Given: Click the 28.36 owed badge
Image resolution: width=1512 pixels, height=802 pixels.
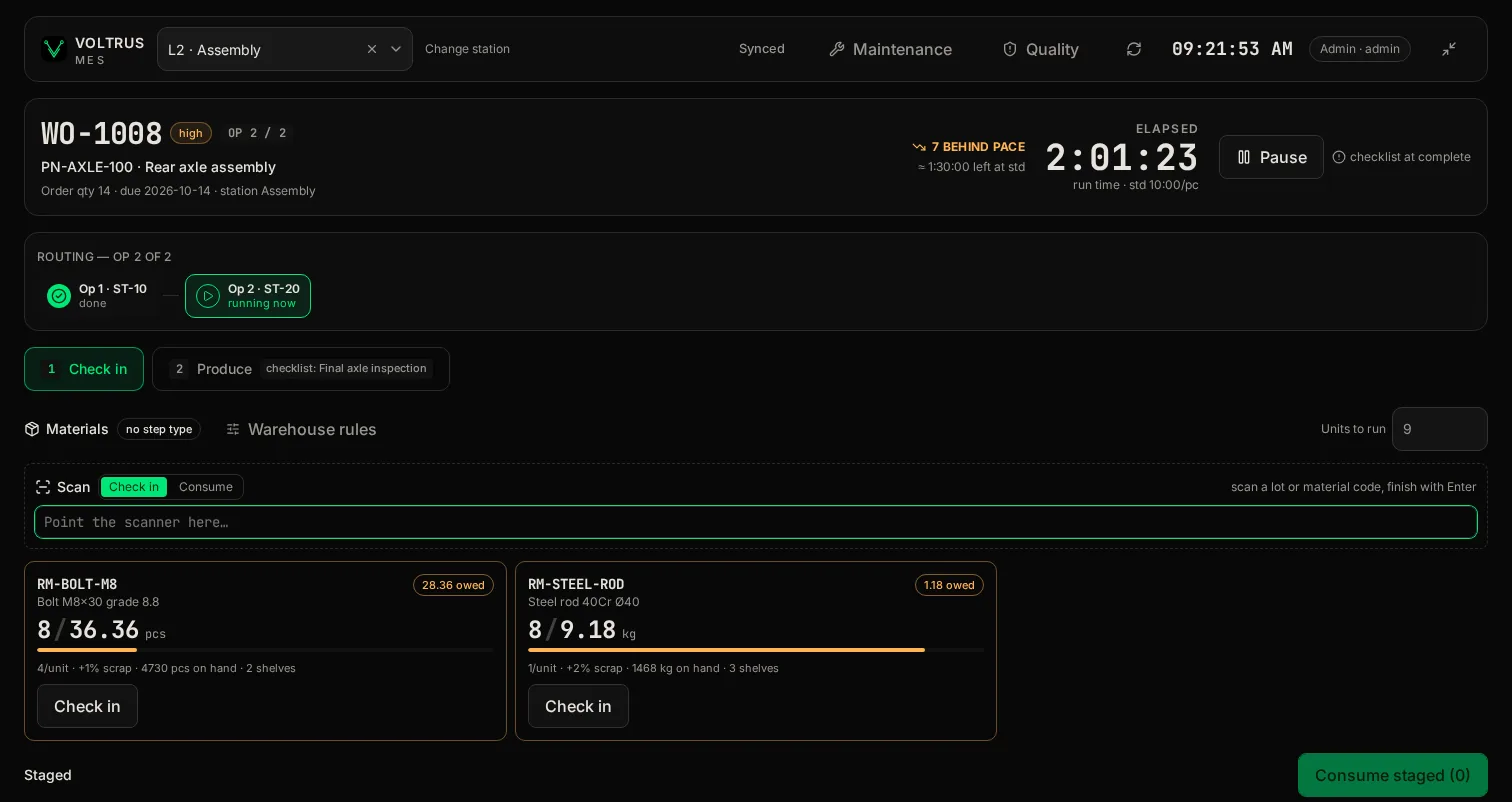Looking at the screenshot, I should [453, 585].
